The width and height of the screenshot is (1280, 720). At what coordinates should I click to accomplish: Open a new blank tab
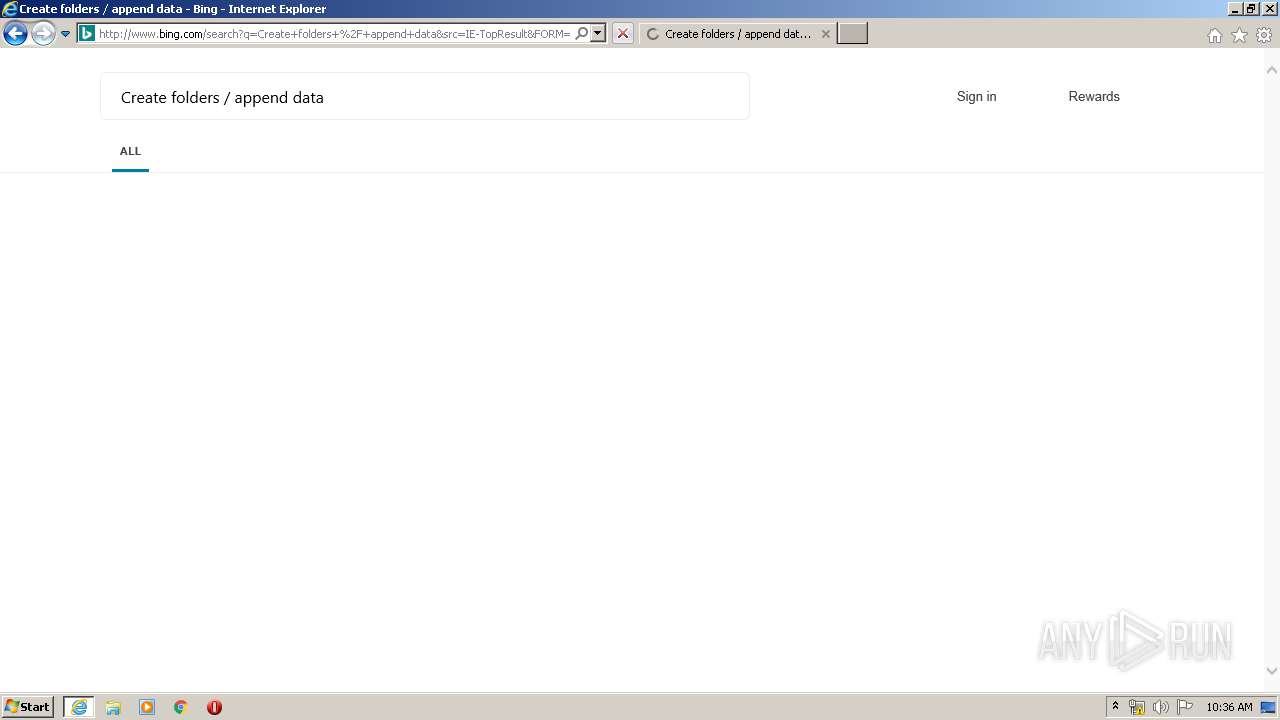852,34
